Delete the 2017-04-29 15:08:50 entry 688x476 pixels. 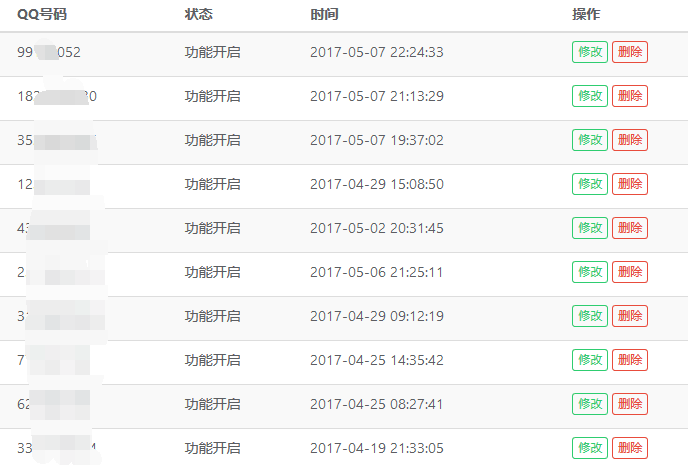click(x=630, y=184)
